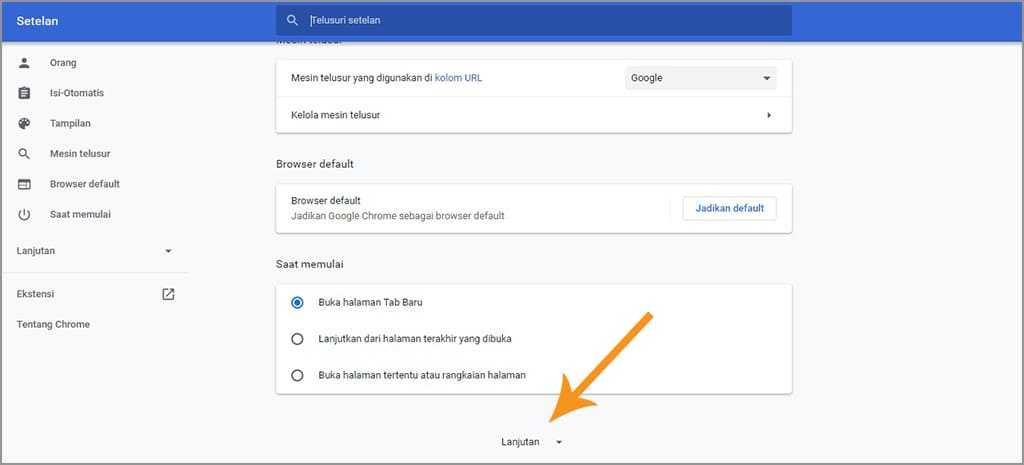1024x465 pixels.
Task: Click the Tampilan palette icon
Action: tap(25, 123)
